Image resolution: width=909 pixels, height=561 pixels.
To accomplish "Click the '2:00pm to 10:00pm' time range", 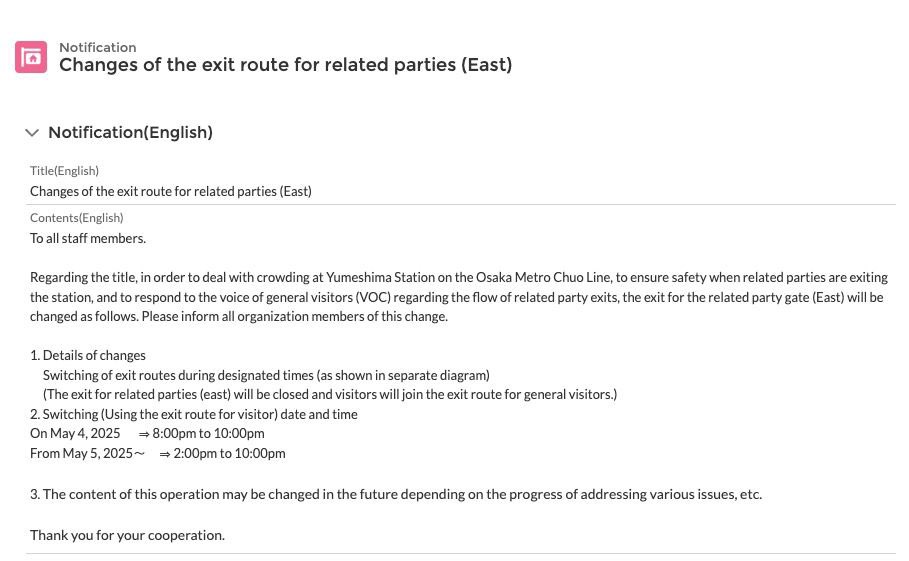I will click(229, 453).
